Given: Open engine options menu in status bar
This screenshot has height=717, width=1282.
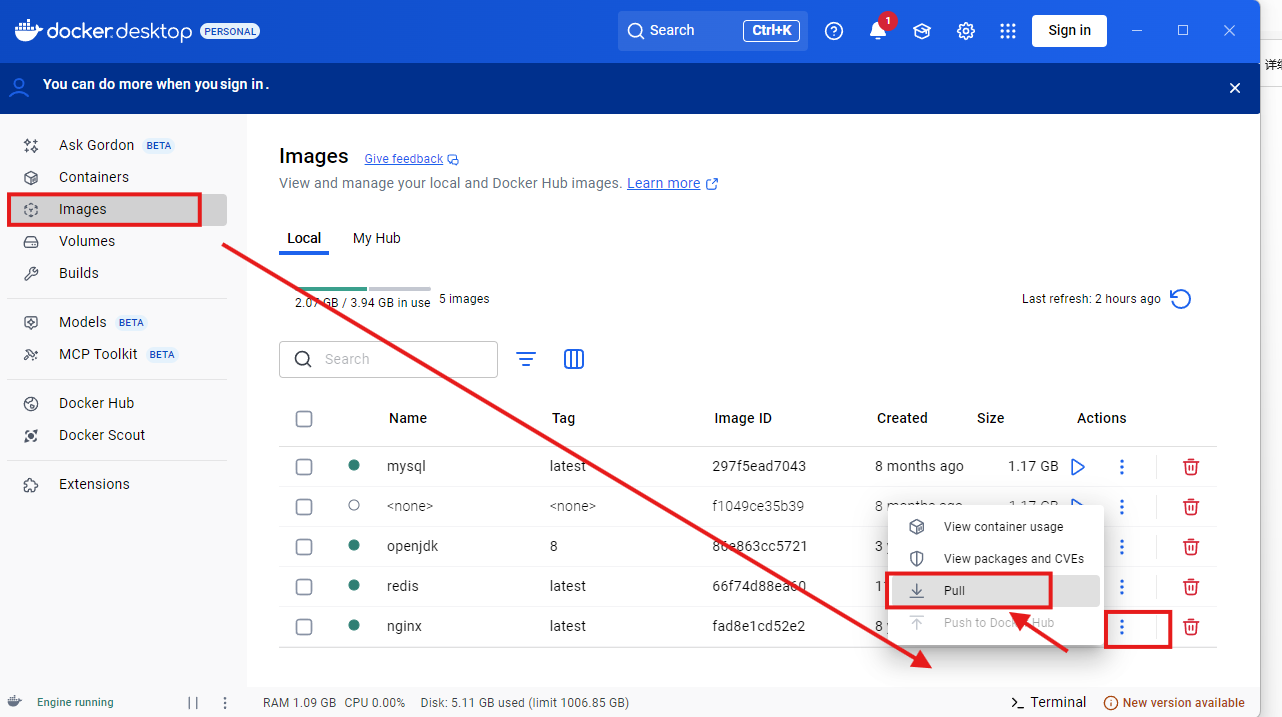Looking at the screenshot, I should click(225, 703).
